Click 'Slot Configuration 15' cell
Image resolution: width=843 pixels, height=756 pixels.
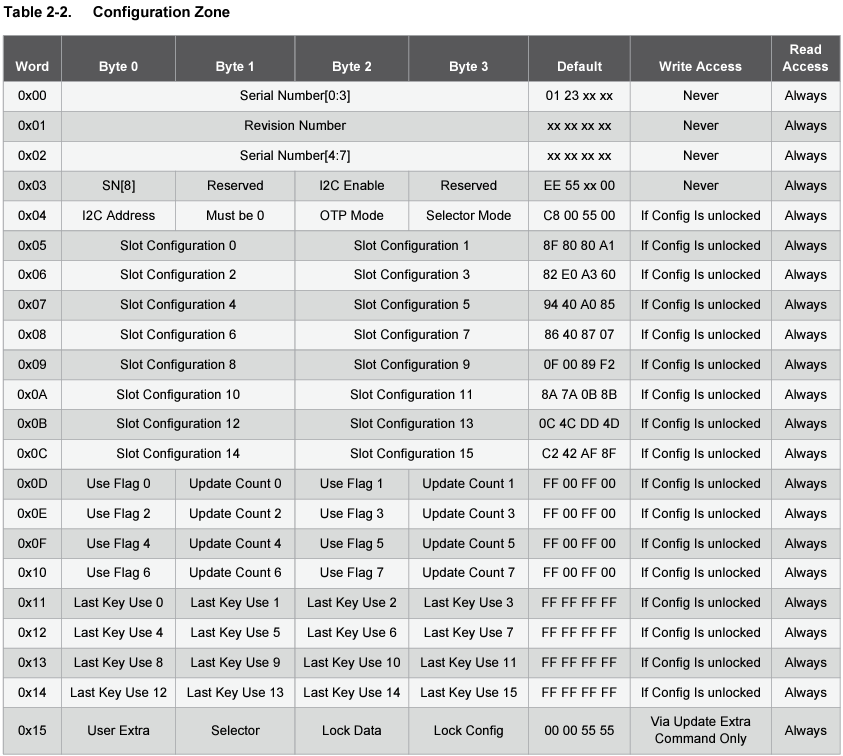point(411,454)
